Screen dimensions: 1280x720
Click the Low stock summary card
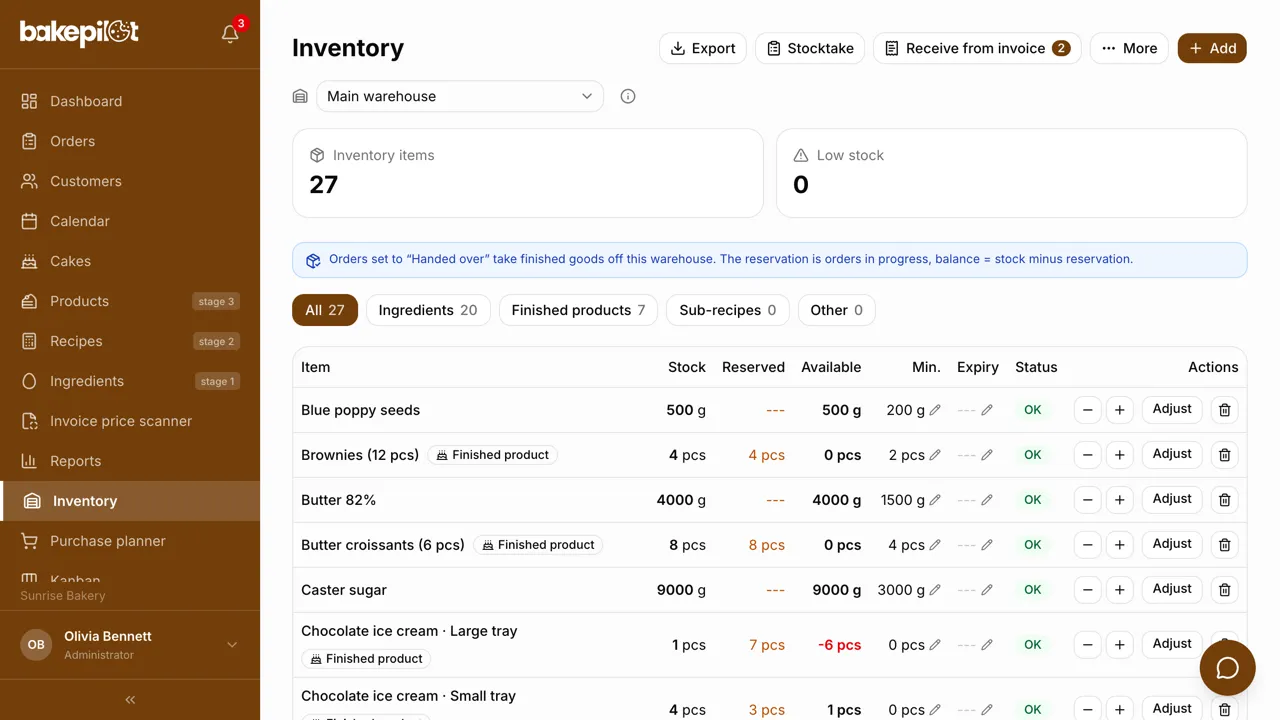1012,173
